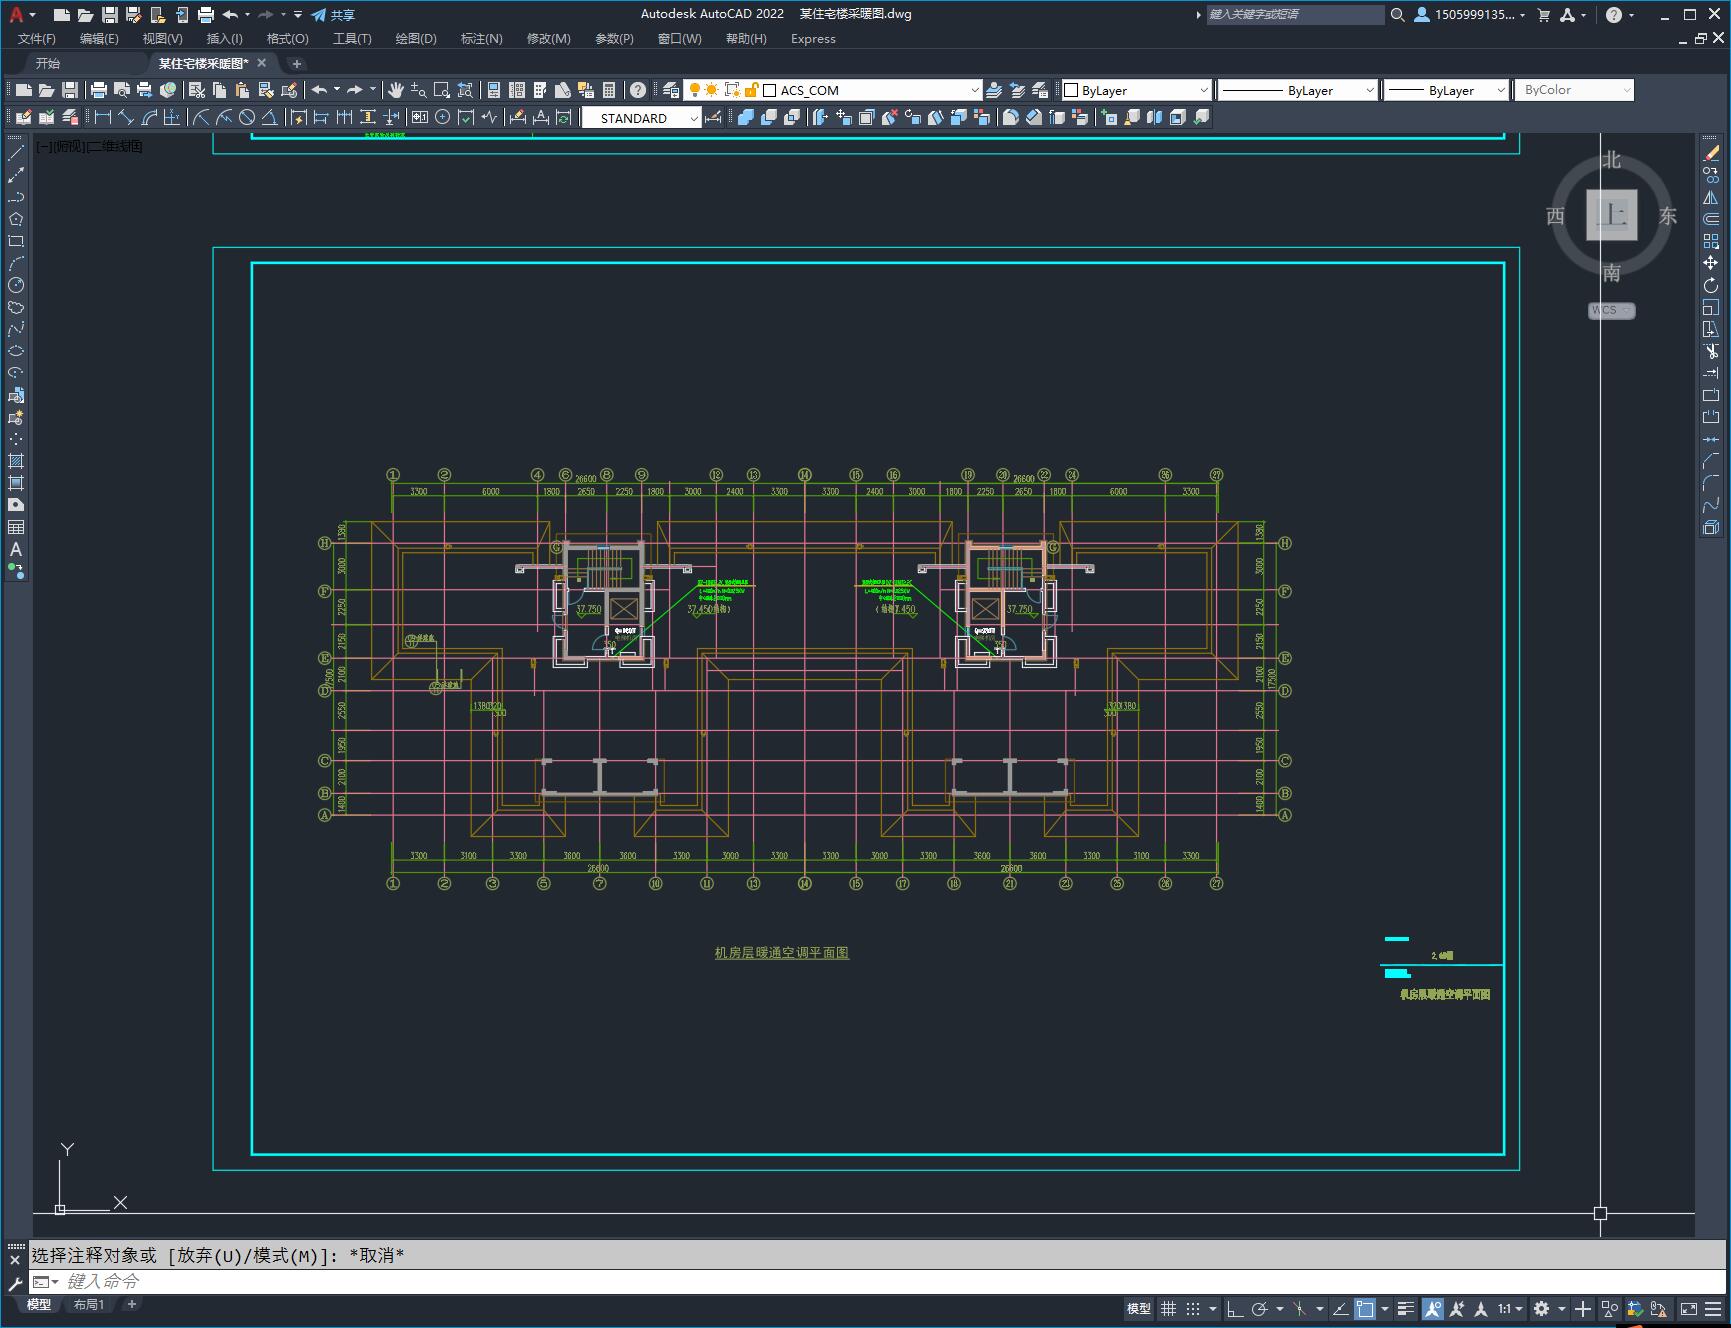Select the Line draw tool

(16, 153)
